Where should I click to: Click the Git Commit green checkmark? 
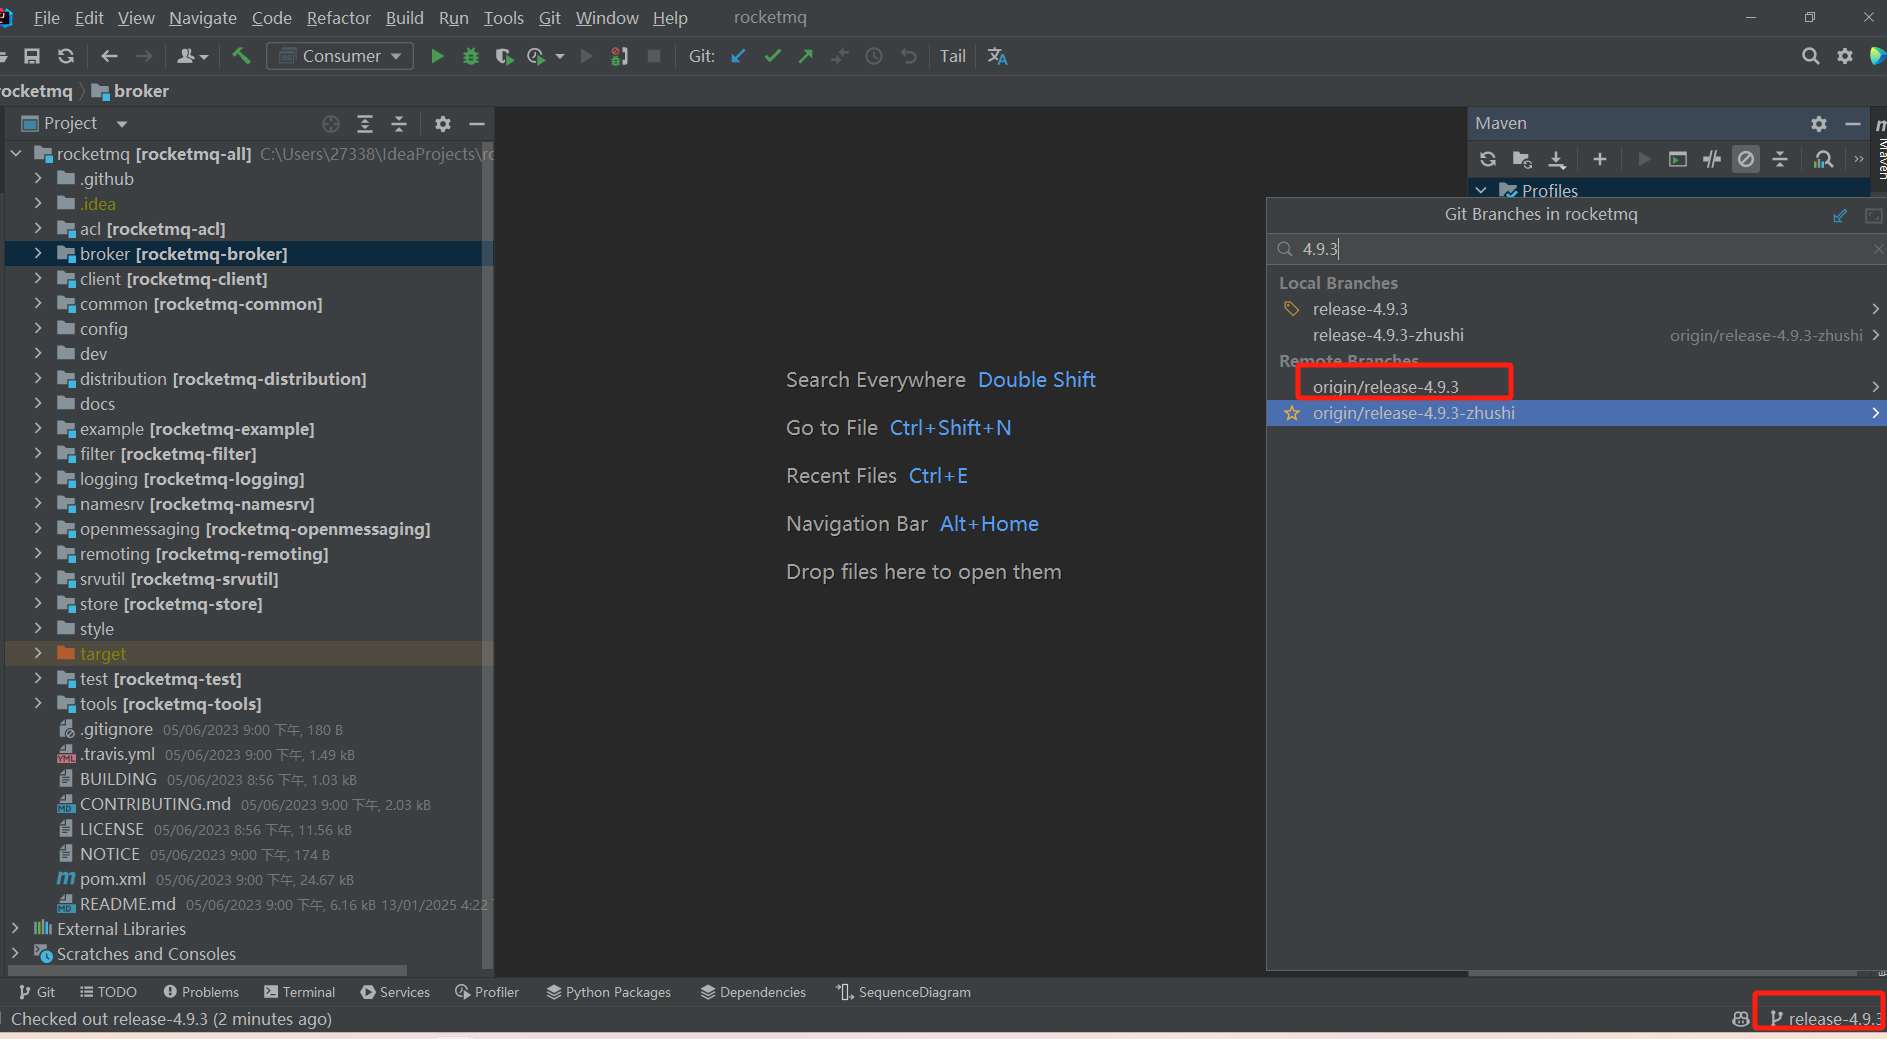(x=772, y=56)
